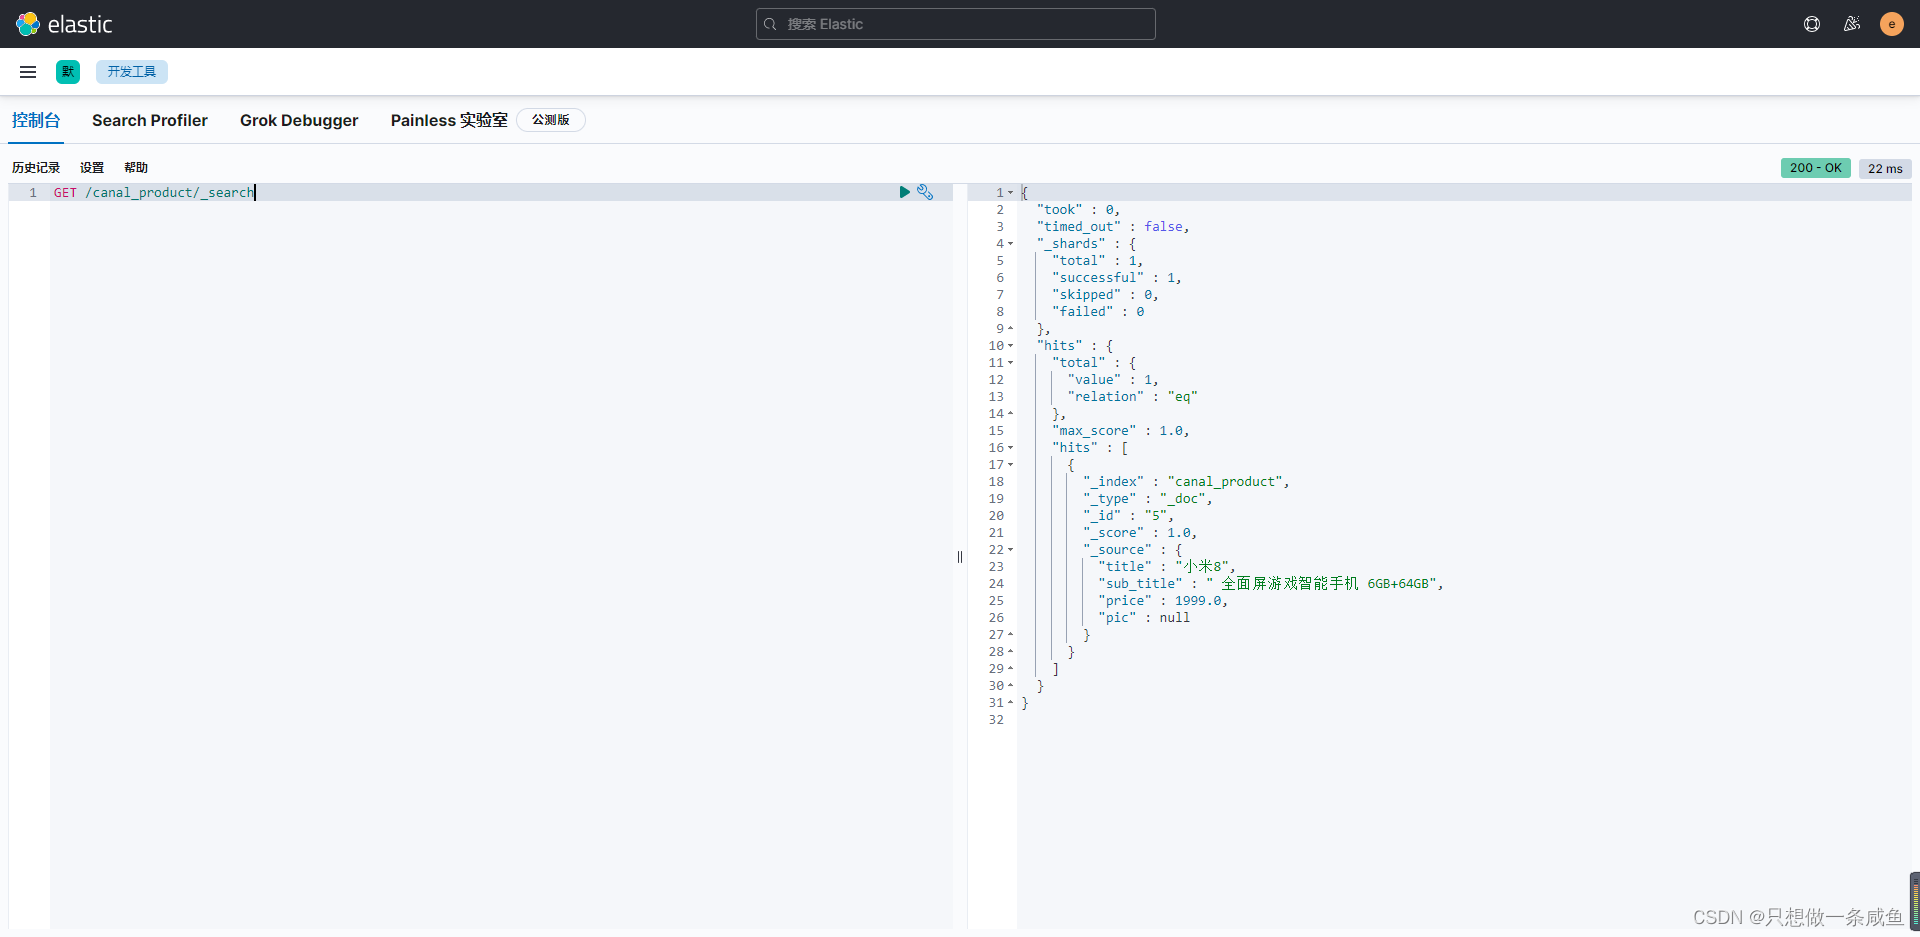The height and width of the screenshot is (937, 1920).
Task: Open the wrench actions menu icon
Action: [x=925, y=192]
